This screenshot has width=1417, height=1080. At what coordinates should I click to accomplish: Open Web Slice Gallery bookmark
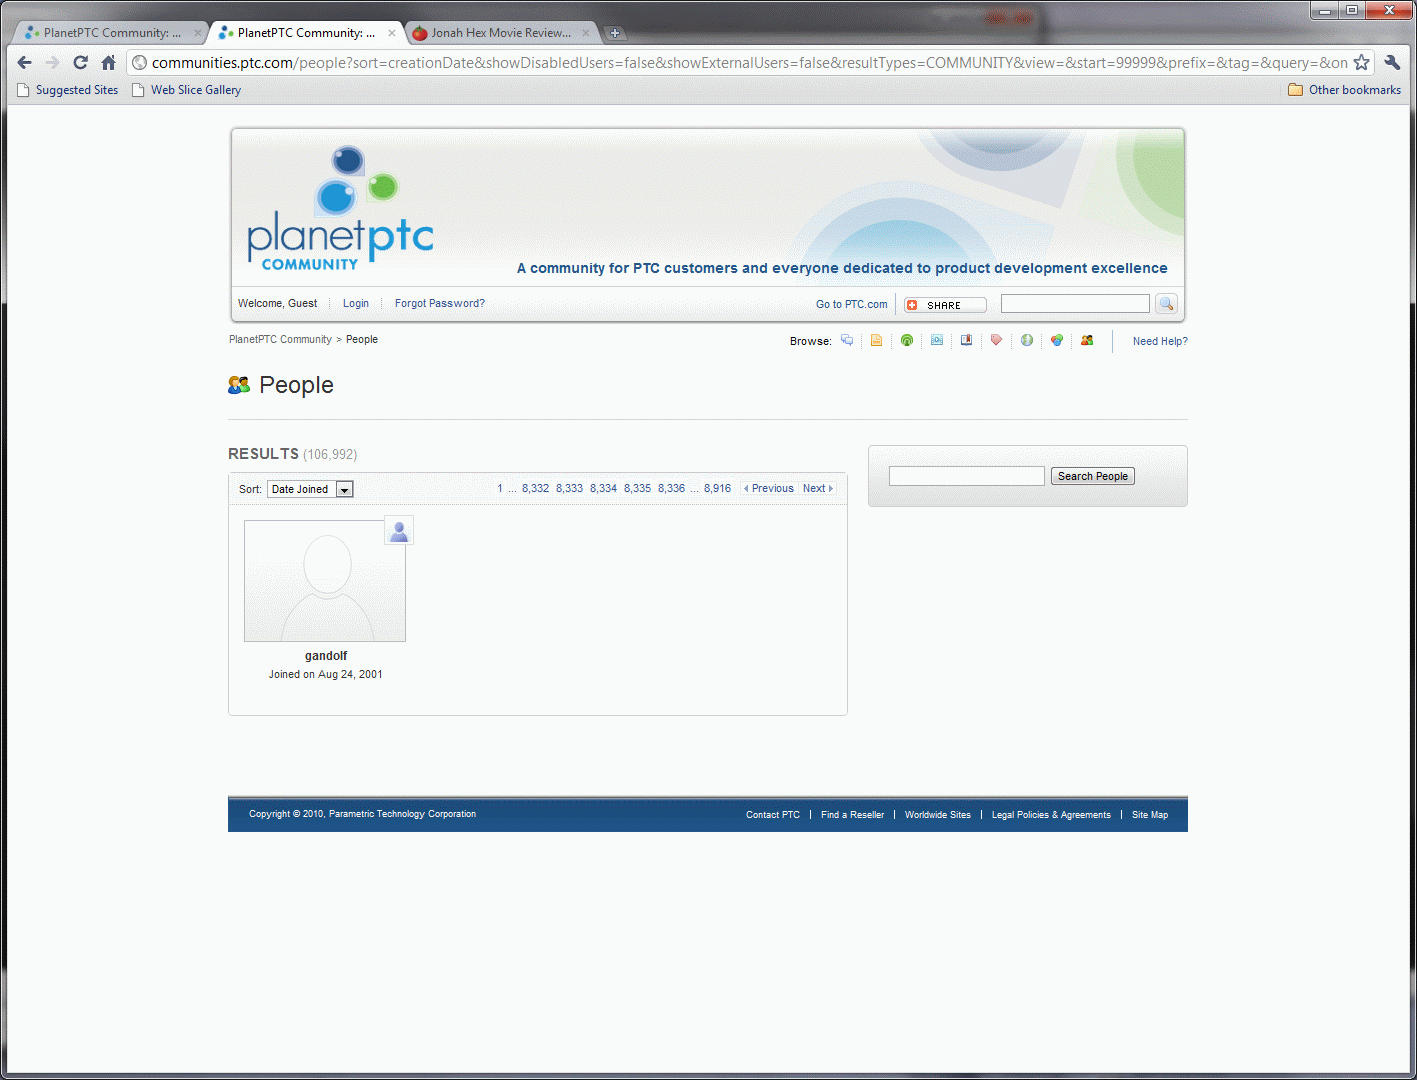[x=187, y=90]
